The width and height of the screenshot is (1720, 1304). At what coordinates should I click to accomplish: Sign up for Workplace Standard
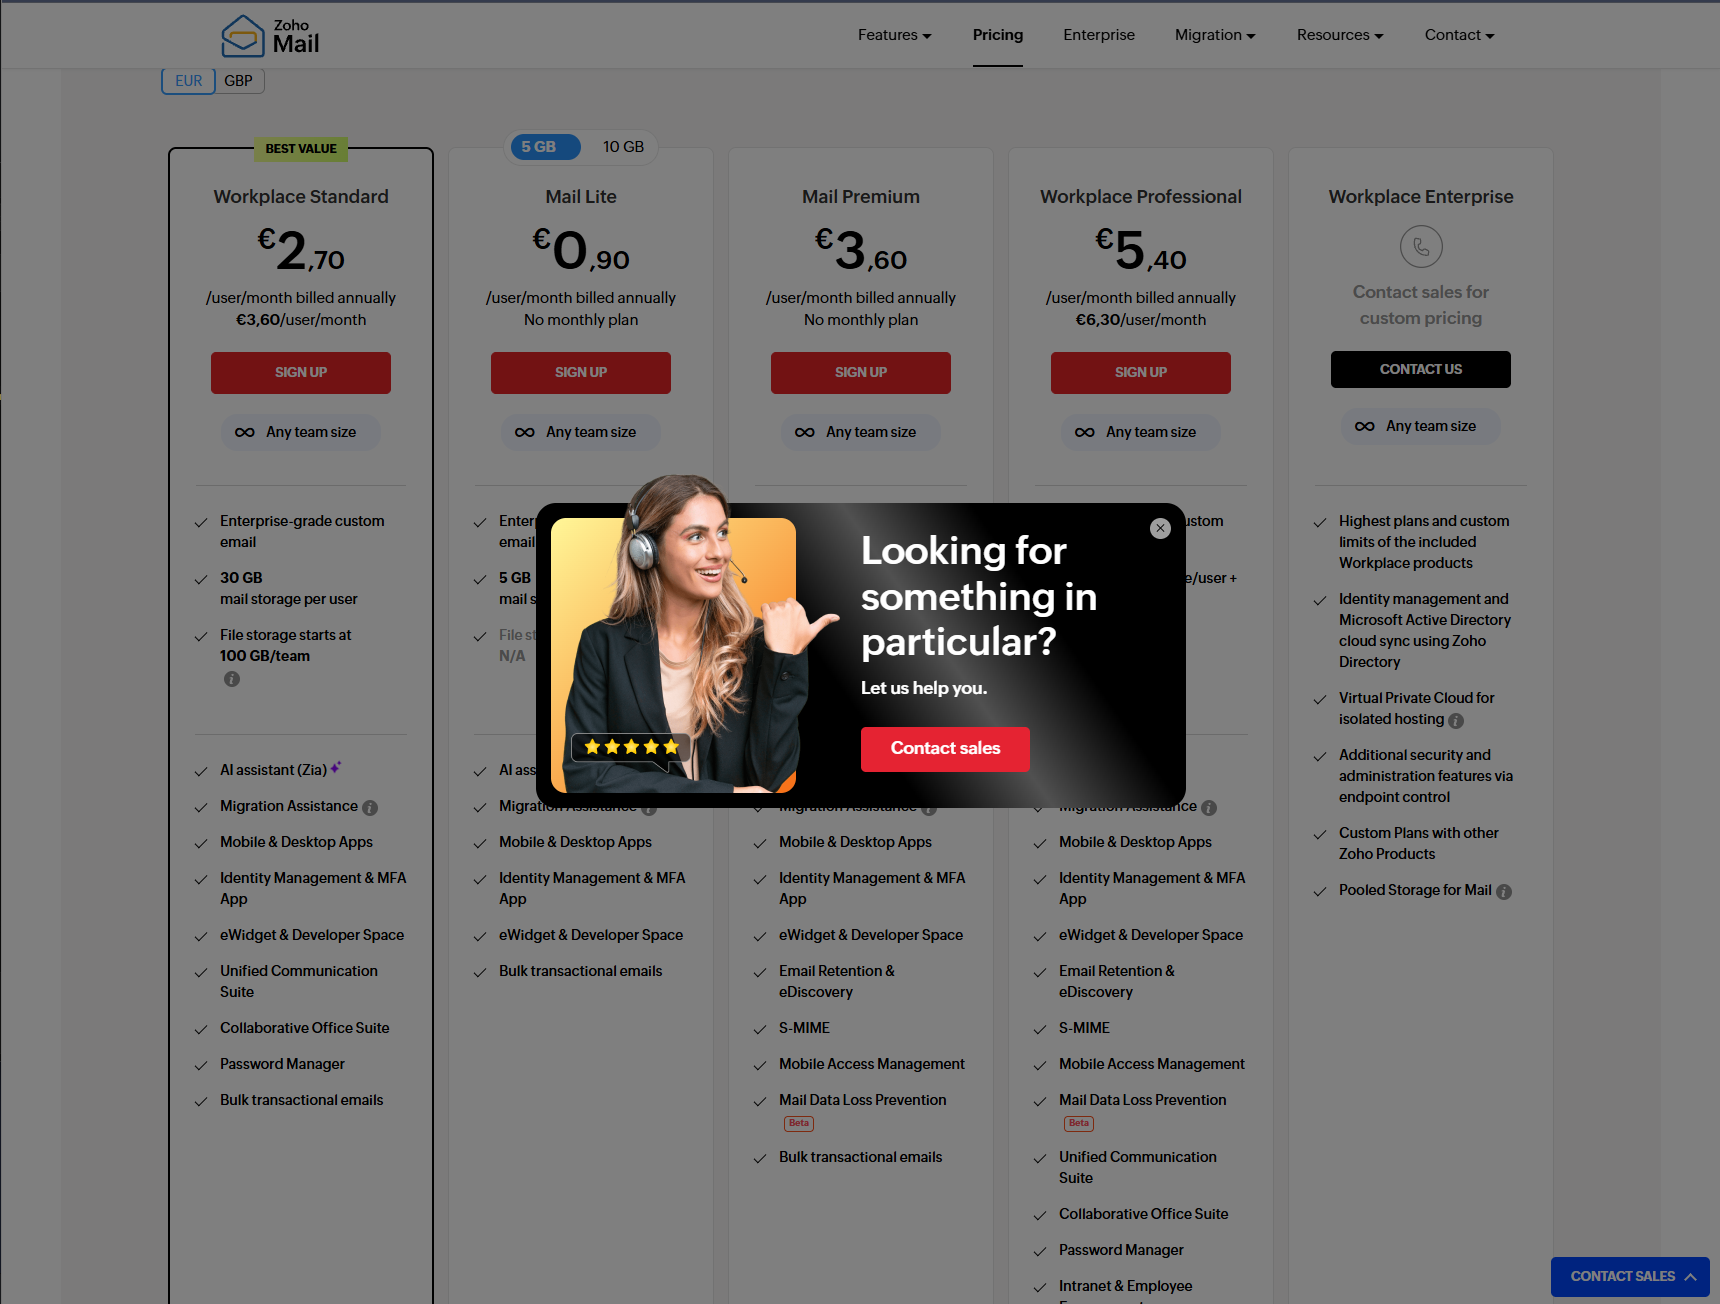tap(301, 372)
